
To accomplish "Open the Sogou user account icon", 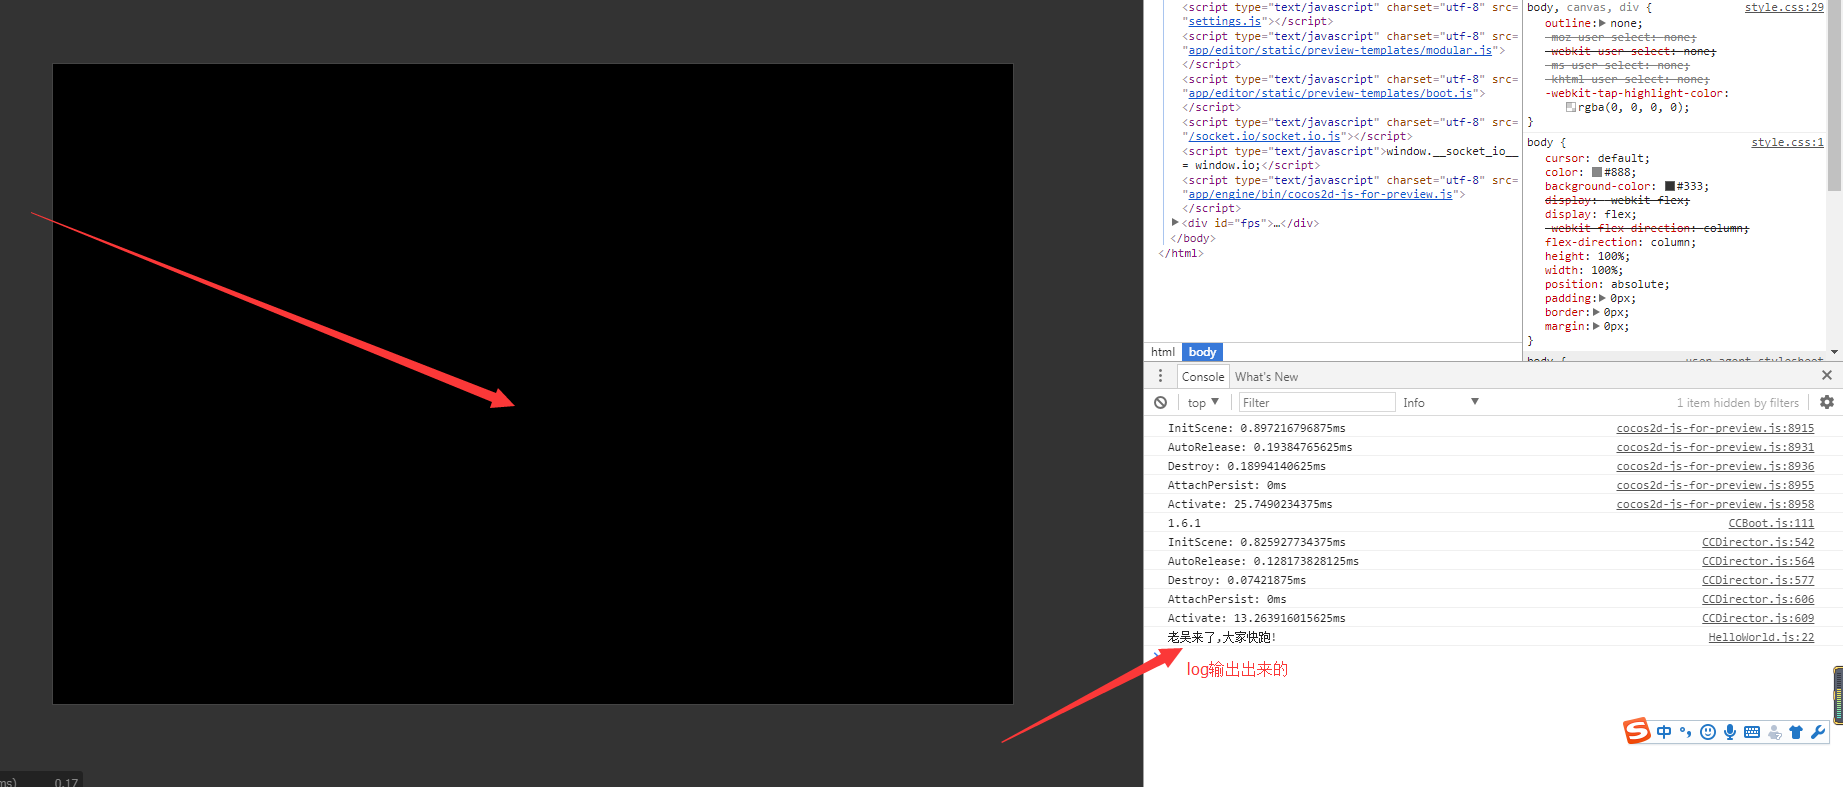I will [1774, 732].
